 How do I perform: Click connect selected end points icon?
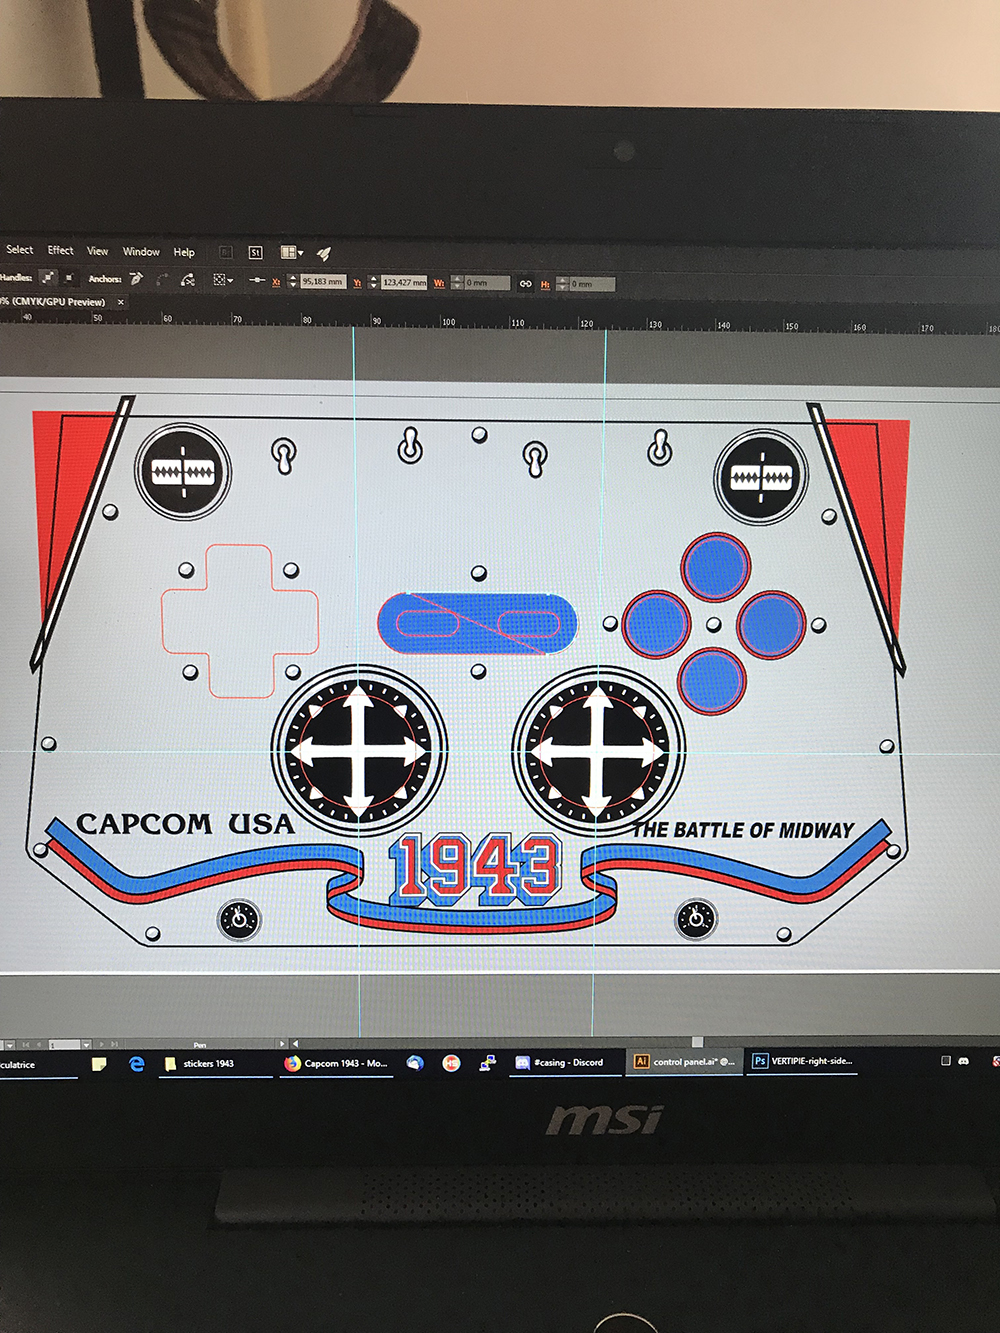[162, 279]
